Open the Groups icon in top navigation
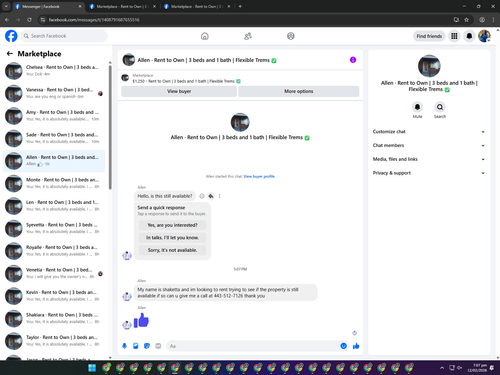The width and height of the screenshot is (500, 375). pos(291,36)
